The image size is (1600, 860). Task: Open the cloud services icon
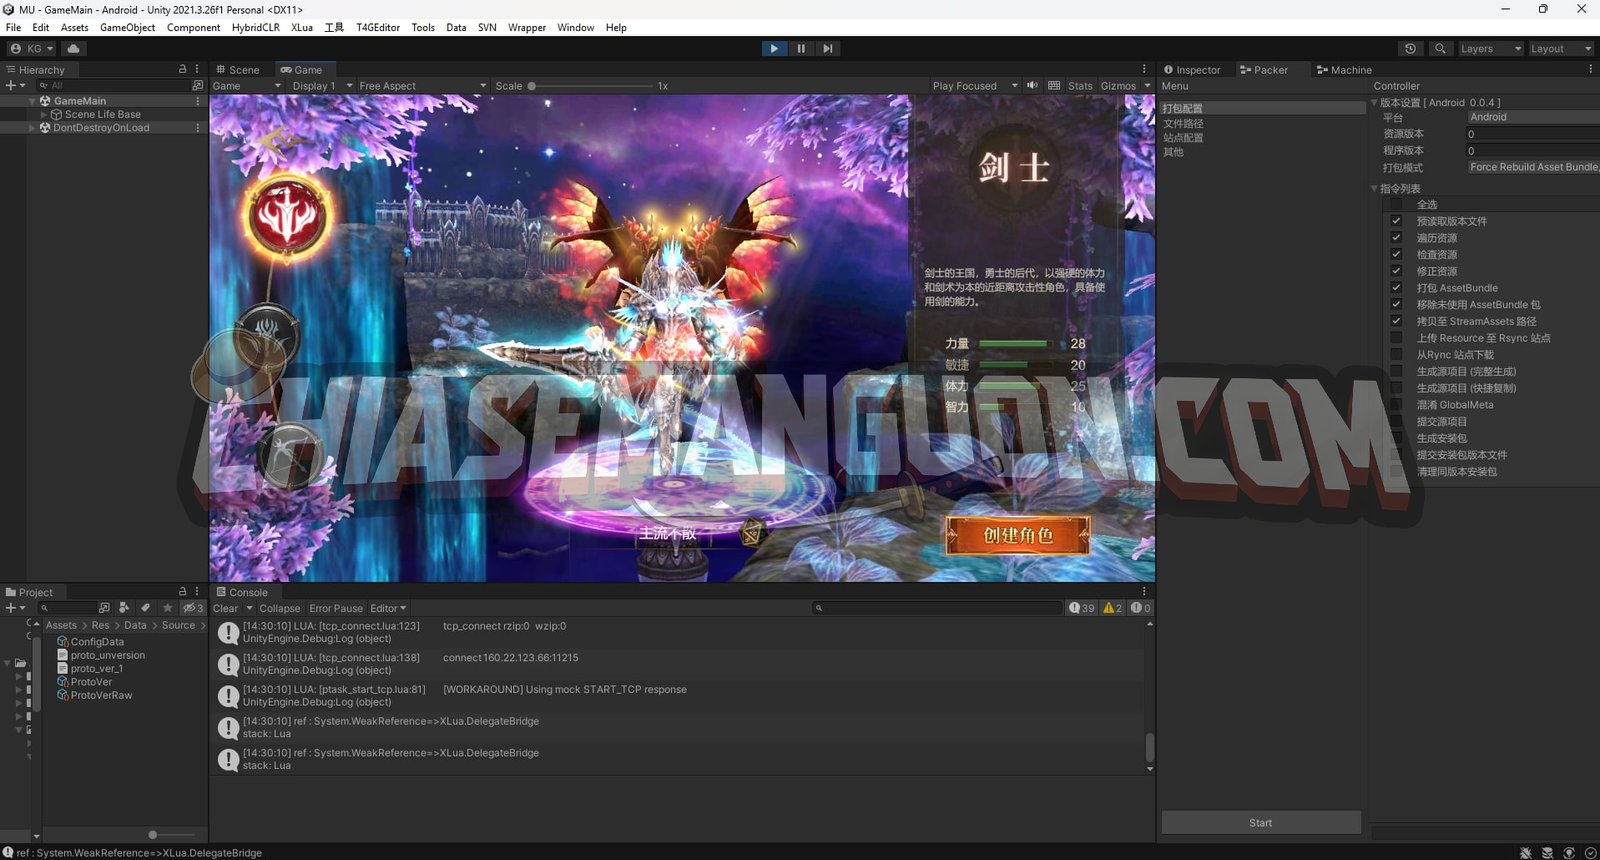pyautogui.click(x=73, y=48)
